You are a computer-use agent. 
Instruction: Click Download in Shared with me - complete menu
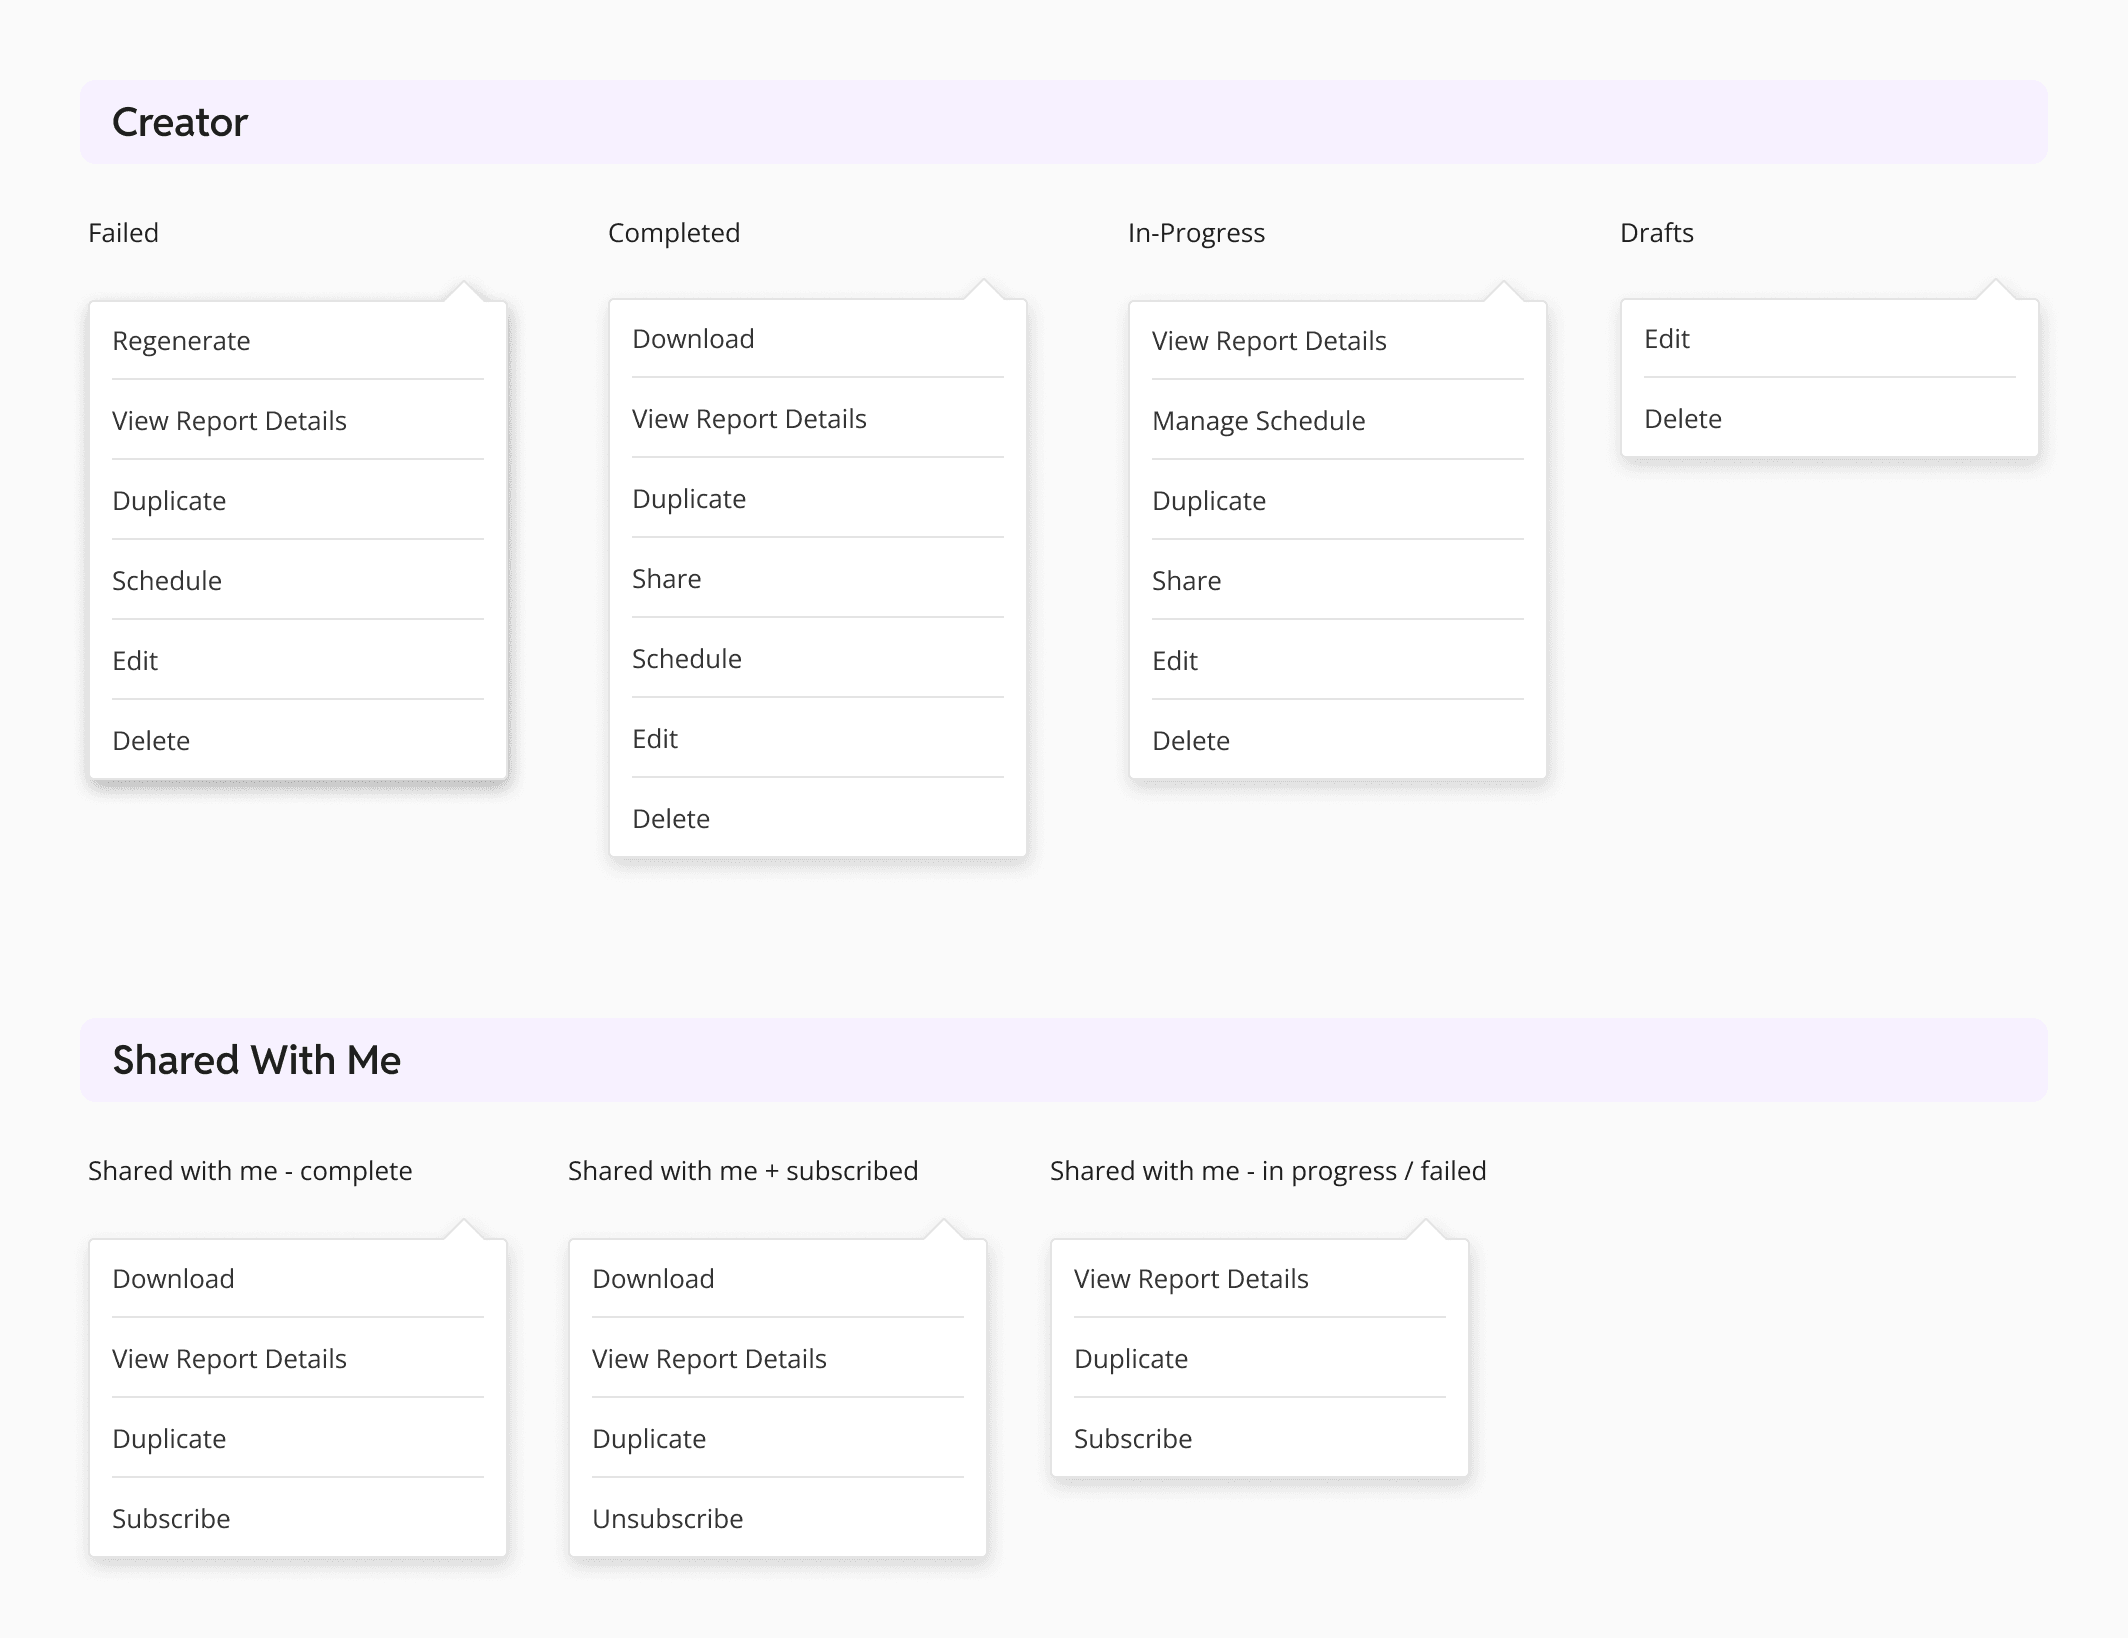pos(174,1278)
